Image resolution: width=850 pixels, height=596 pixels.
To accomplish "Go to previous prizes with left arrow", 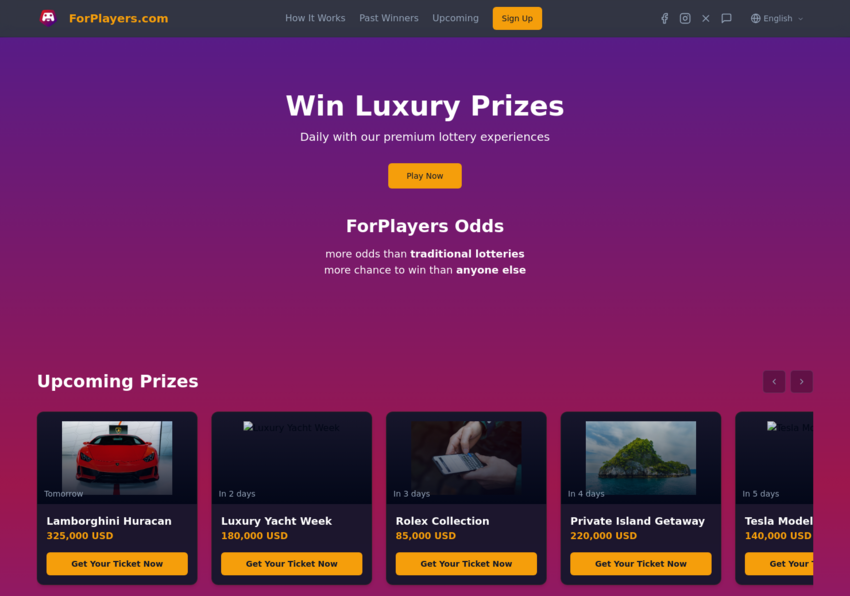I will coord(774,381).
